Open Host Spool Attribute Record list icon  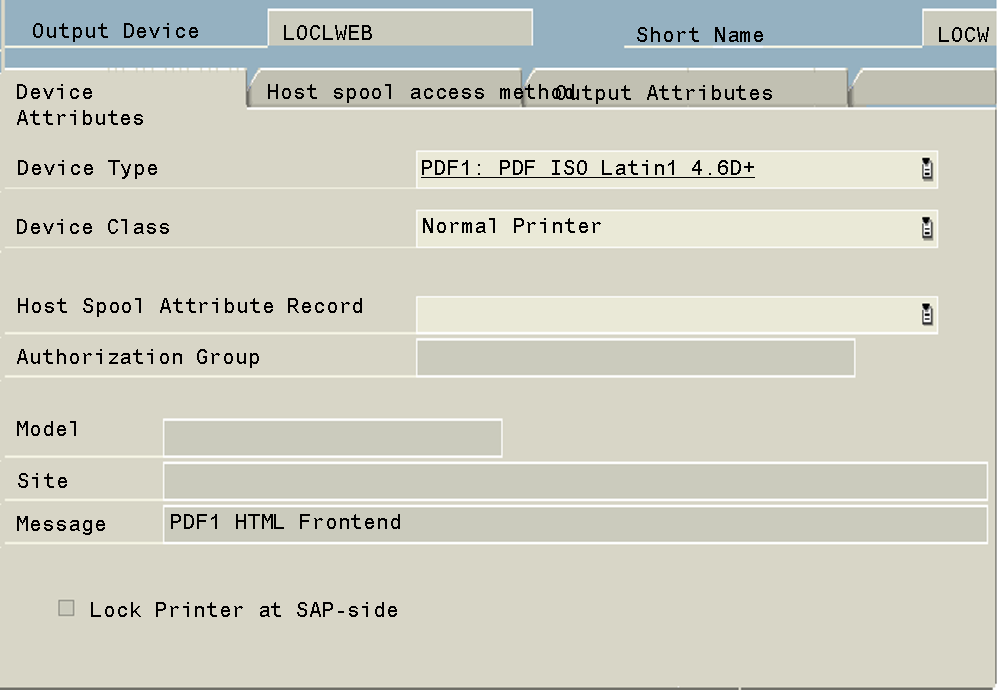[927, 315]
